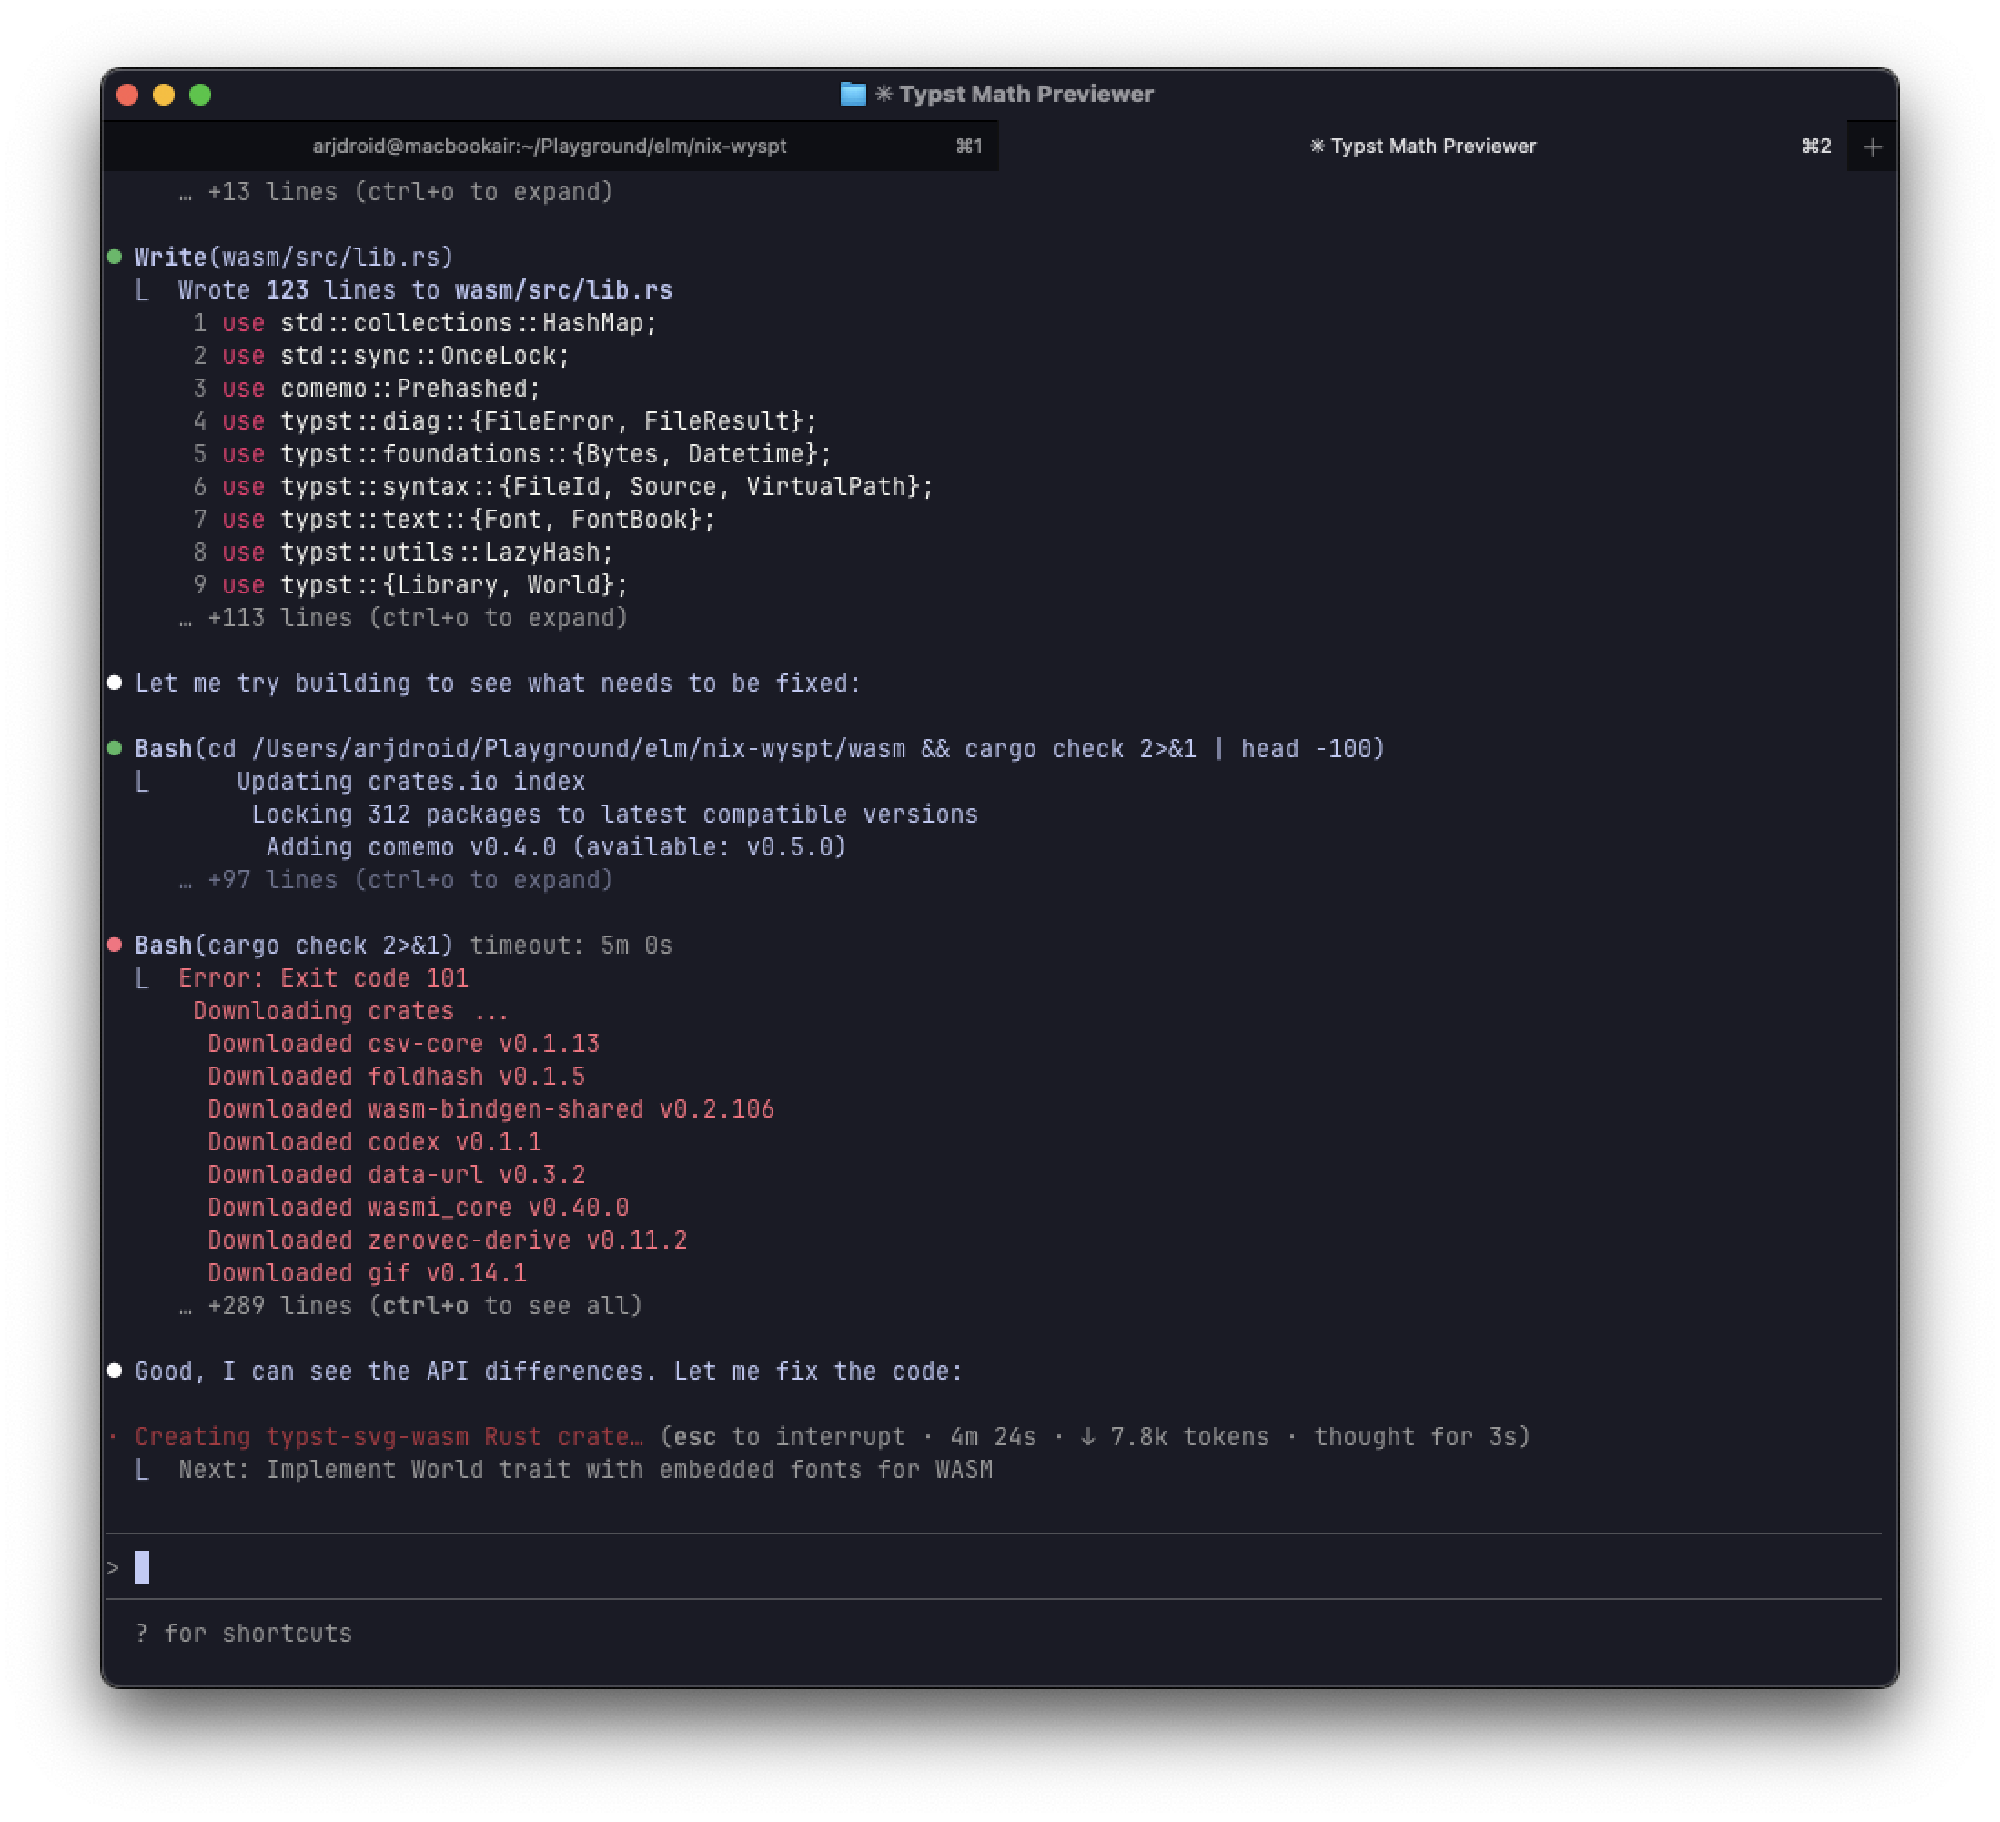Click the down-arrow token counter indicator
Image resolution: width=2000 pixels, height=1822 pixels.
1090,1436
